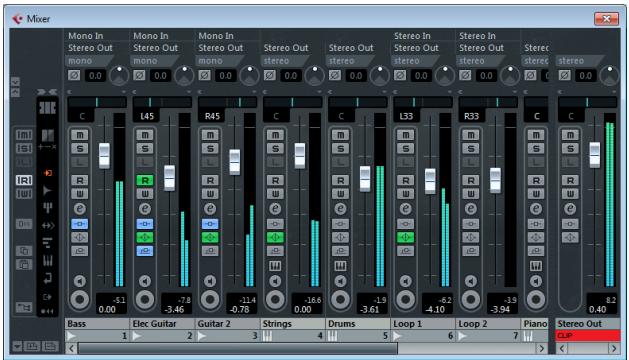Click the Bass volume fader handle
629x360 pixels.
point(104,155)
